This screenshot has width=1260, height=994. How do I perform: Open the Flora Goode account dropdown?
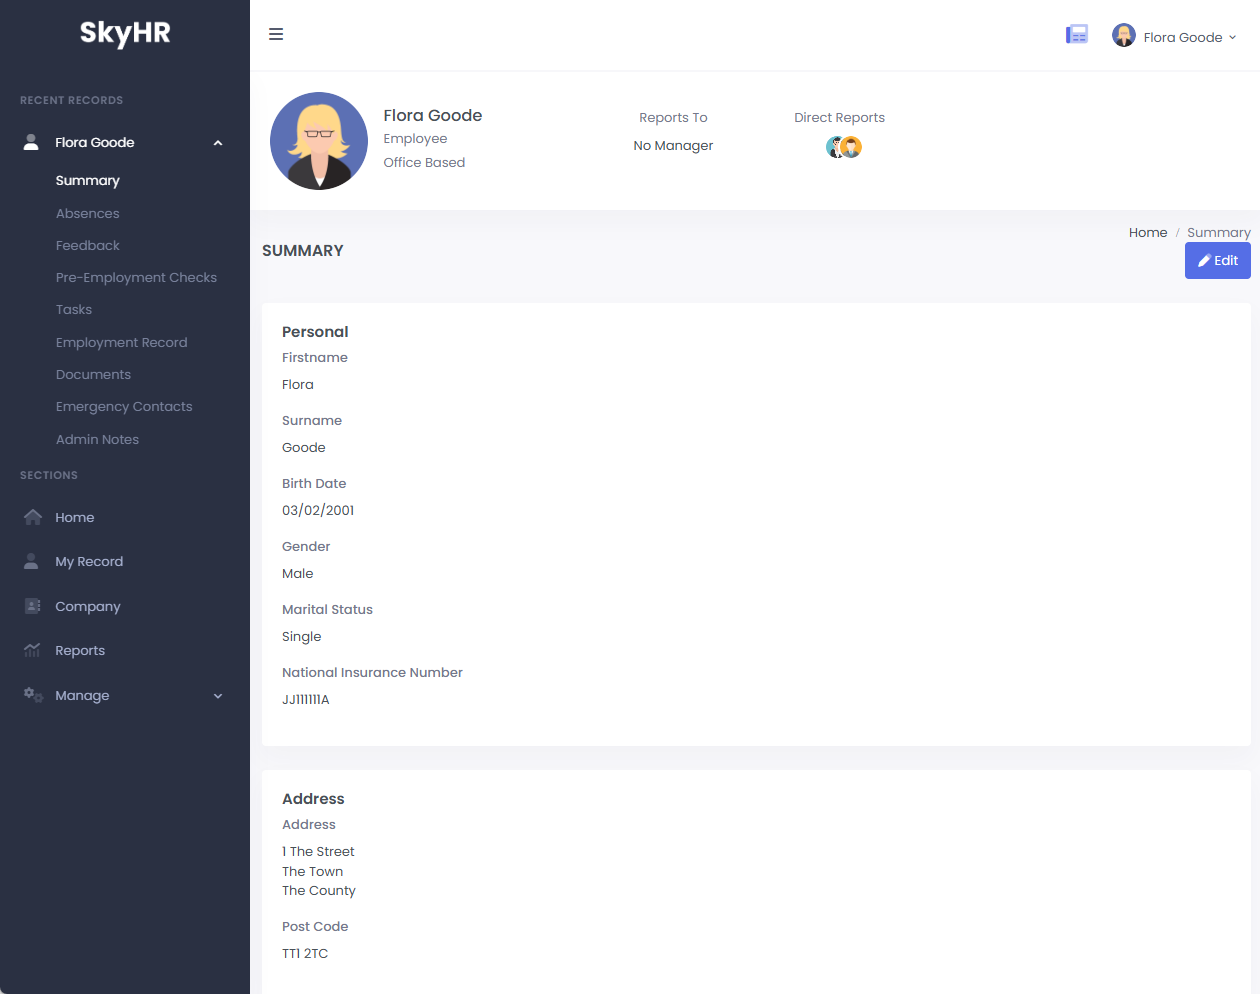1175,36
